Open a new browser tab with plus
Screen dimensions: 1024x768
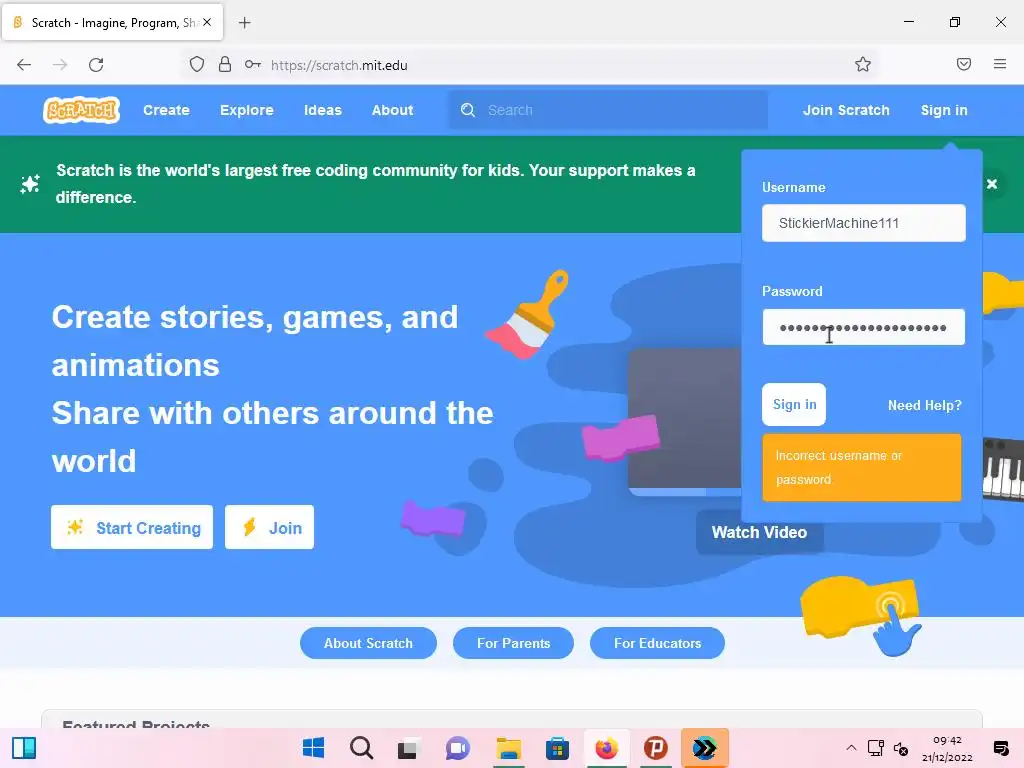click(x=244, y=23)
